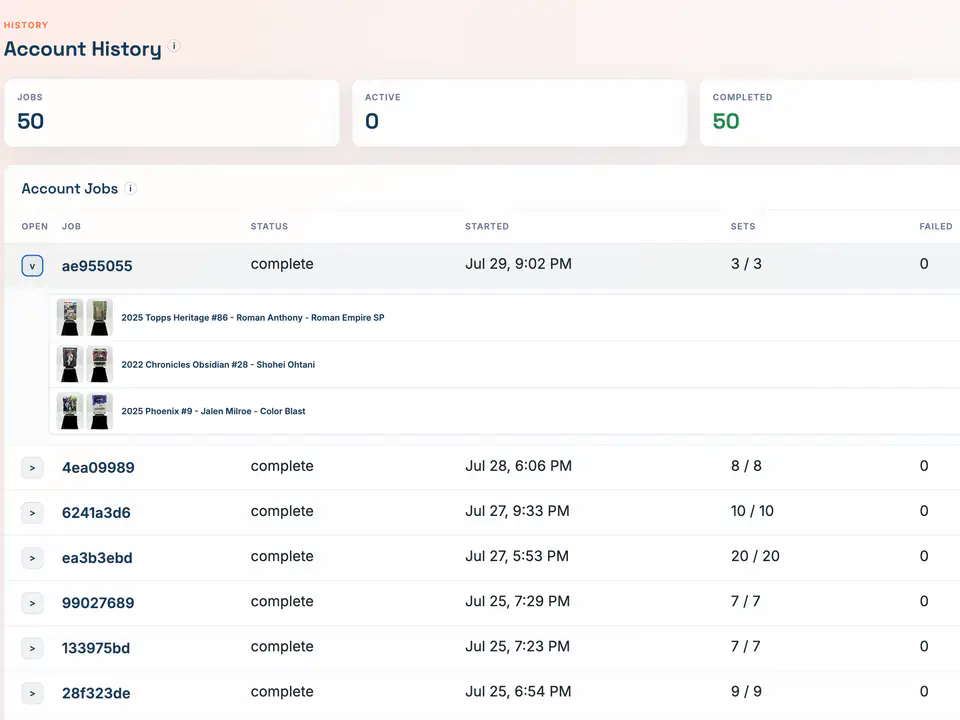
Task: Click sets value 20 / 20
Action: pyautogui.click(x=755, y=556)
